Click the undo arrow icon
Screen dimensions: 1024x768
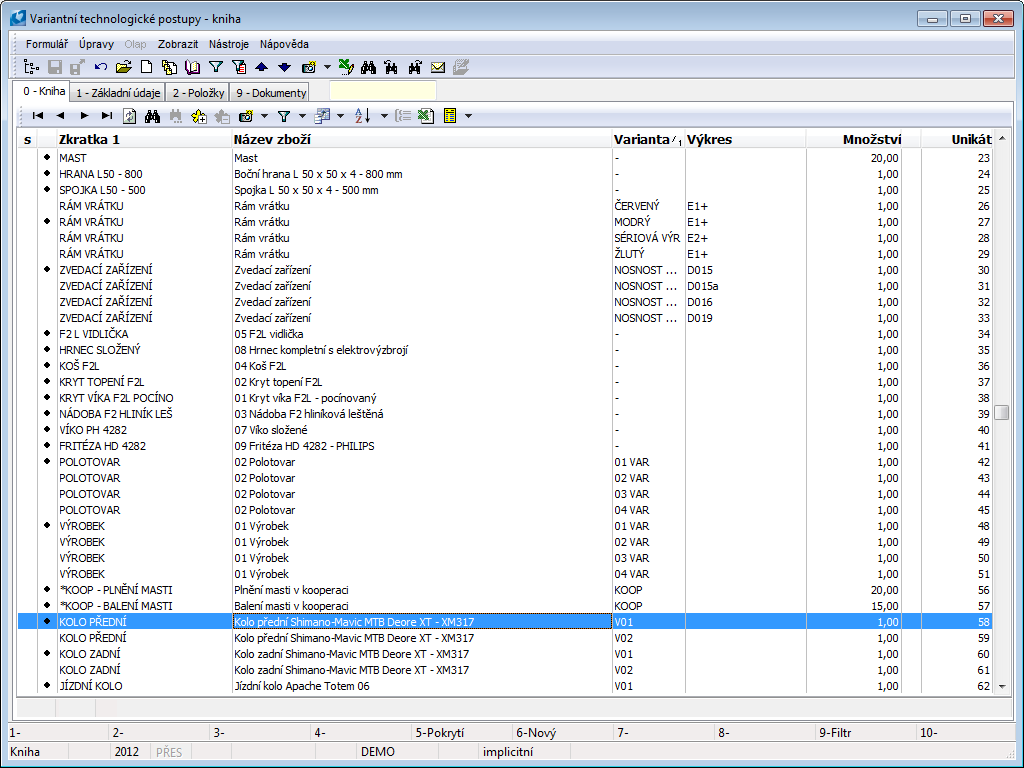coord(101,68)
